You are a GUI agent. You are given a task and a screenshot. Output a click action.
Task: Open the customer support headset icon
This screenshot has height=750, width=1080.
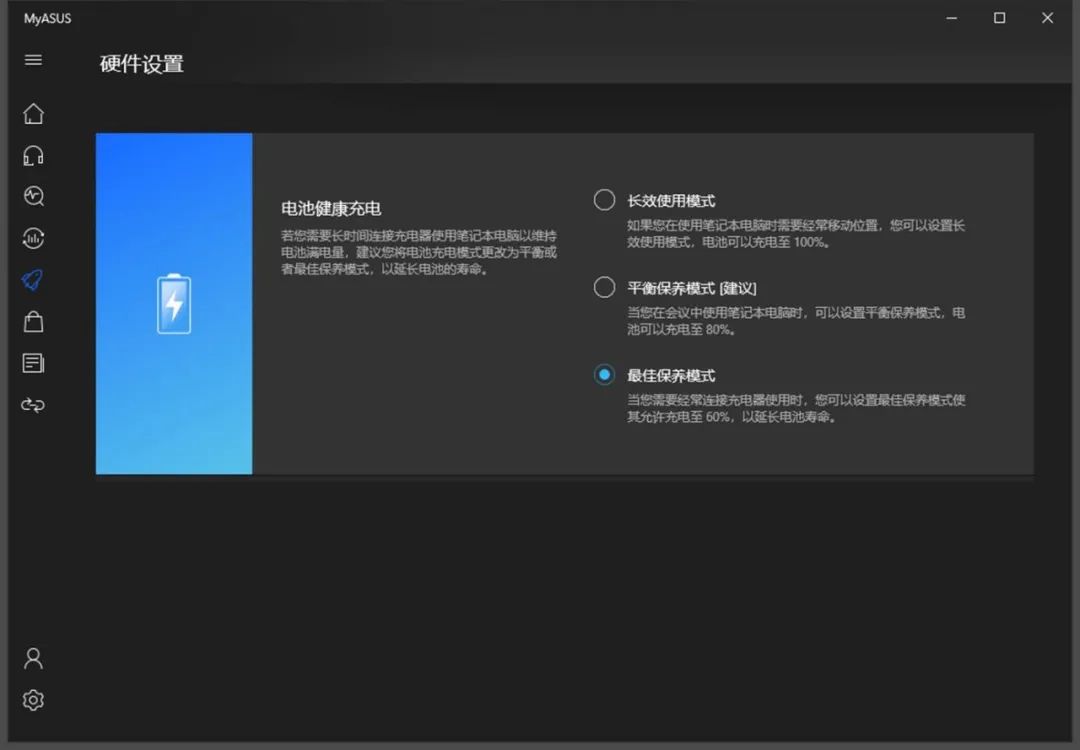click(x=33, y=155)
